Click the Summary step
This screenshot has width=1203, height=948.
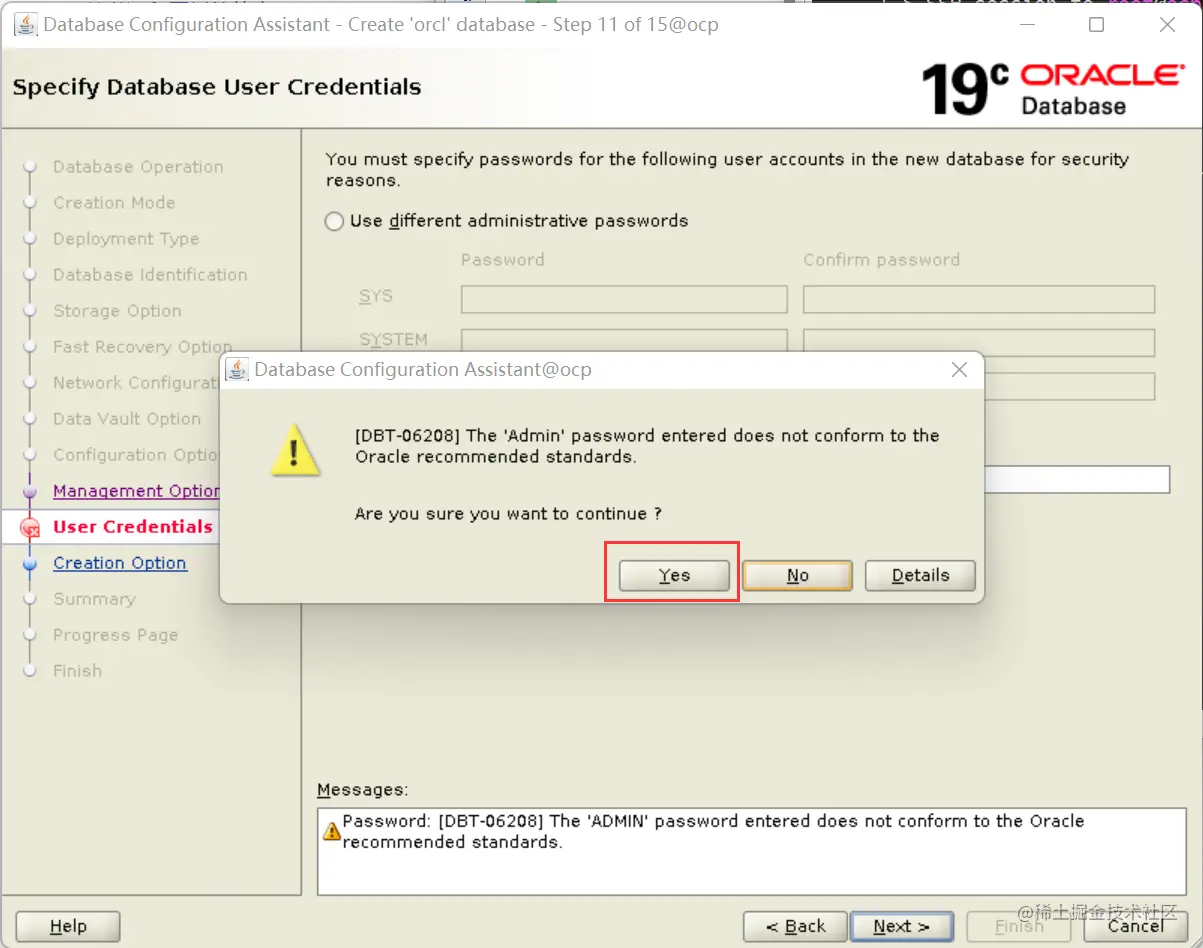pos(94,599)
